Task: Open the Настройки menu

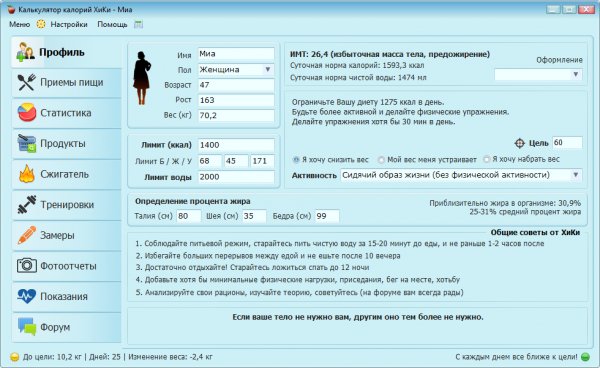Action: click(x=69, y=24)
